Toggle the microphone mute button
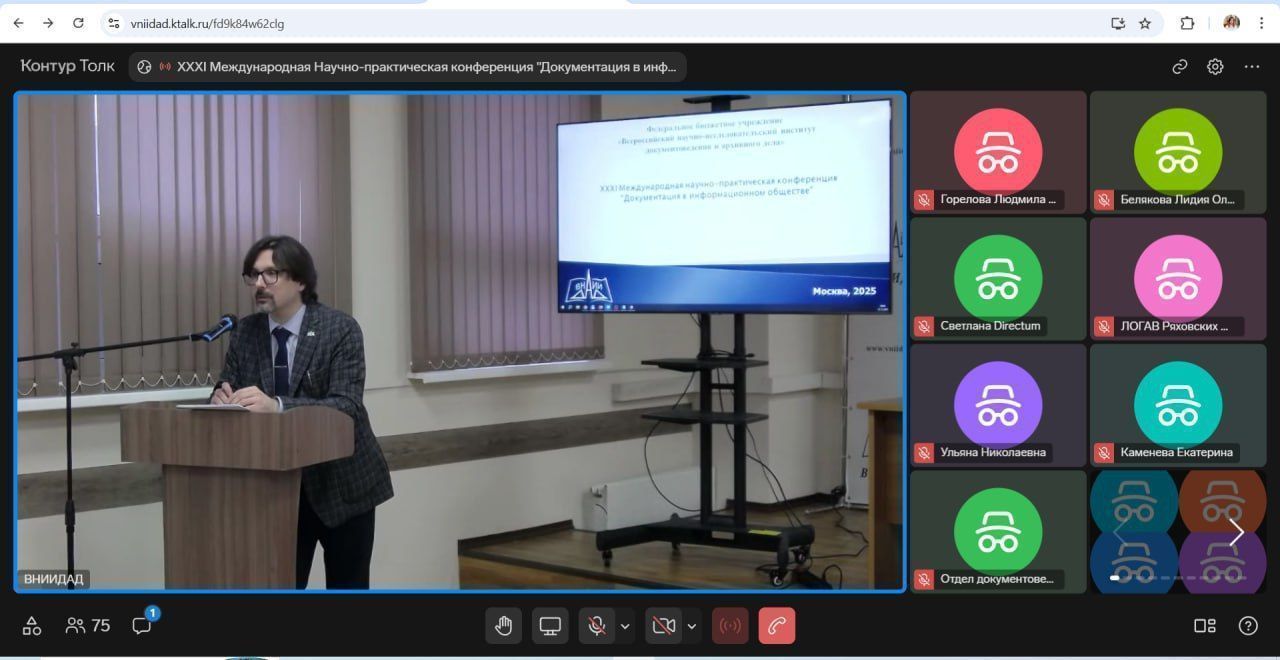The width and height of the screenshot is (1280, 660). point(597,626)
